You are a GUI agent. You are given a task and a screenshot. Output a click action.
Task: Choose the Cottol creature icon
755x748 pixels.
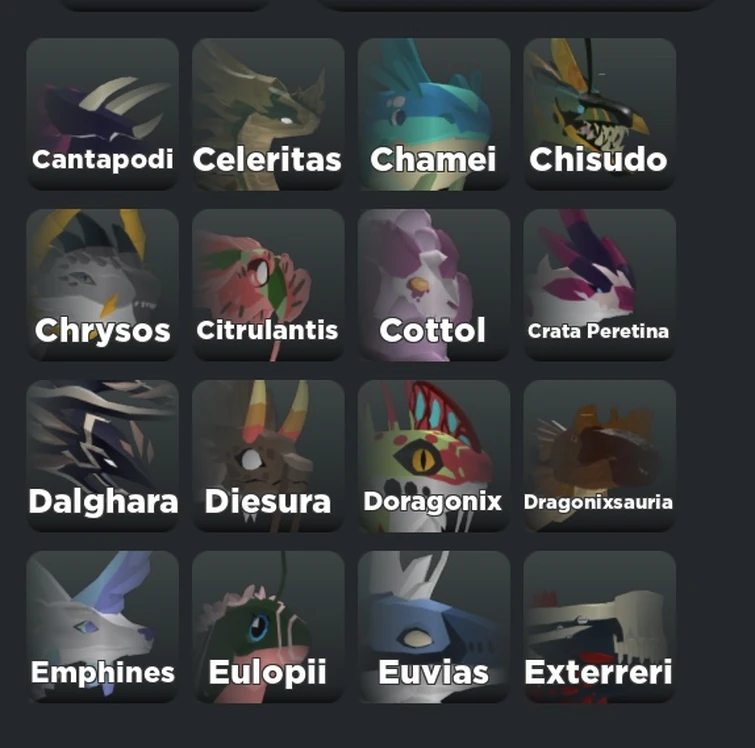(434, 285)
